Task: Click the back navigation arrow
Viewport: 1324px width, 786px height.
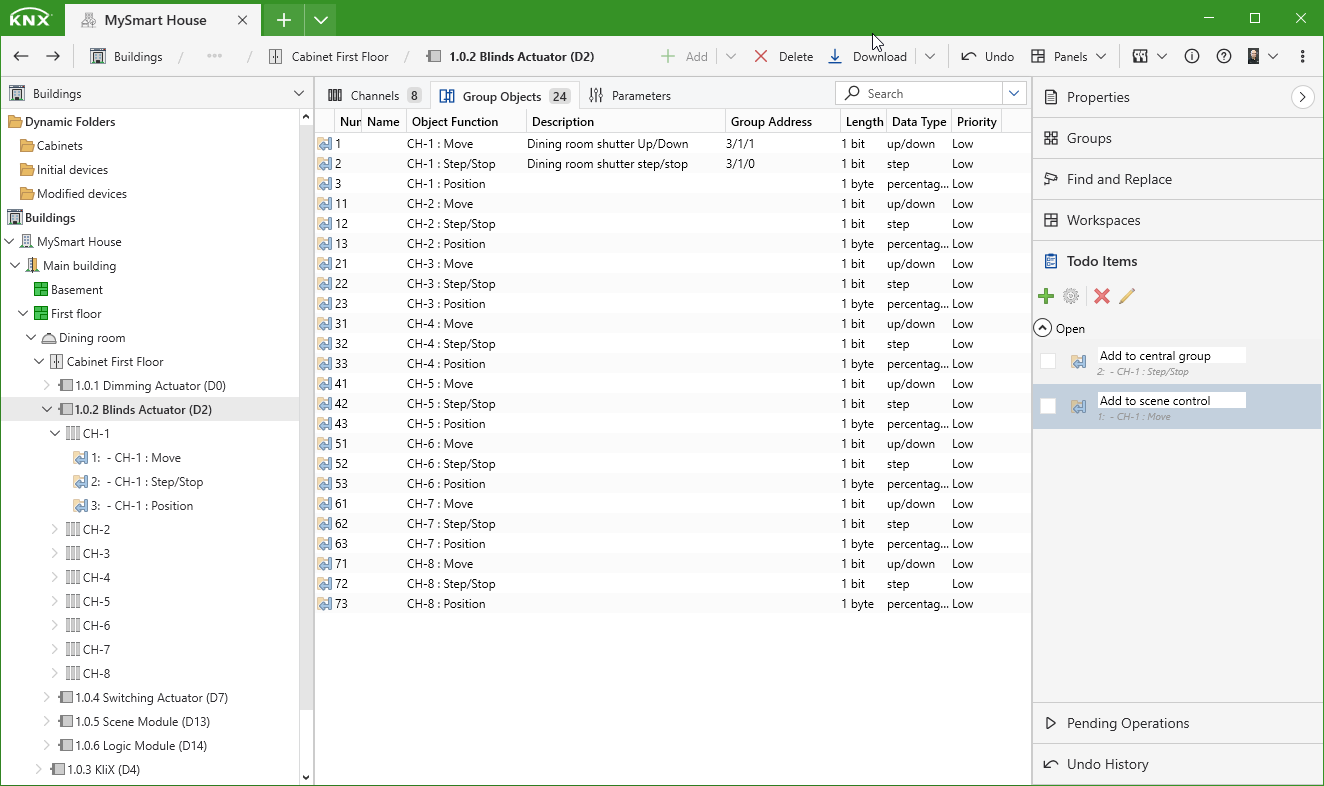Action: (21, 57)
